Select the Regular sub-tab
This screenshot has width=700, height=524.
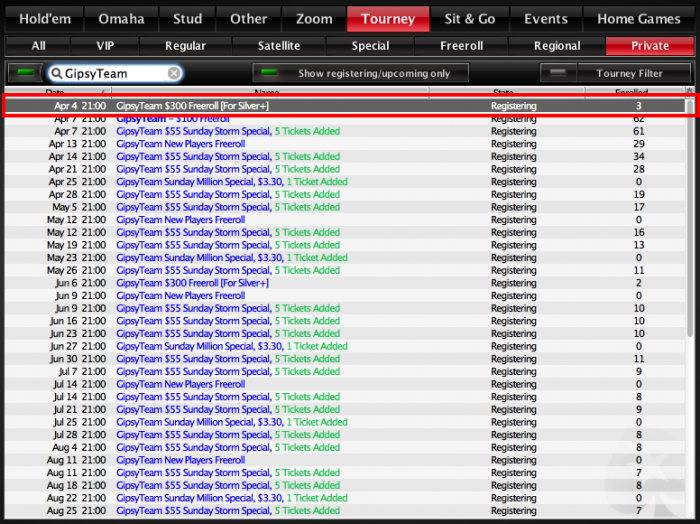point(185,46)
